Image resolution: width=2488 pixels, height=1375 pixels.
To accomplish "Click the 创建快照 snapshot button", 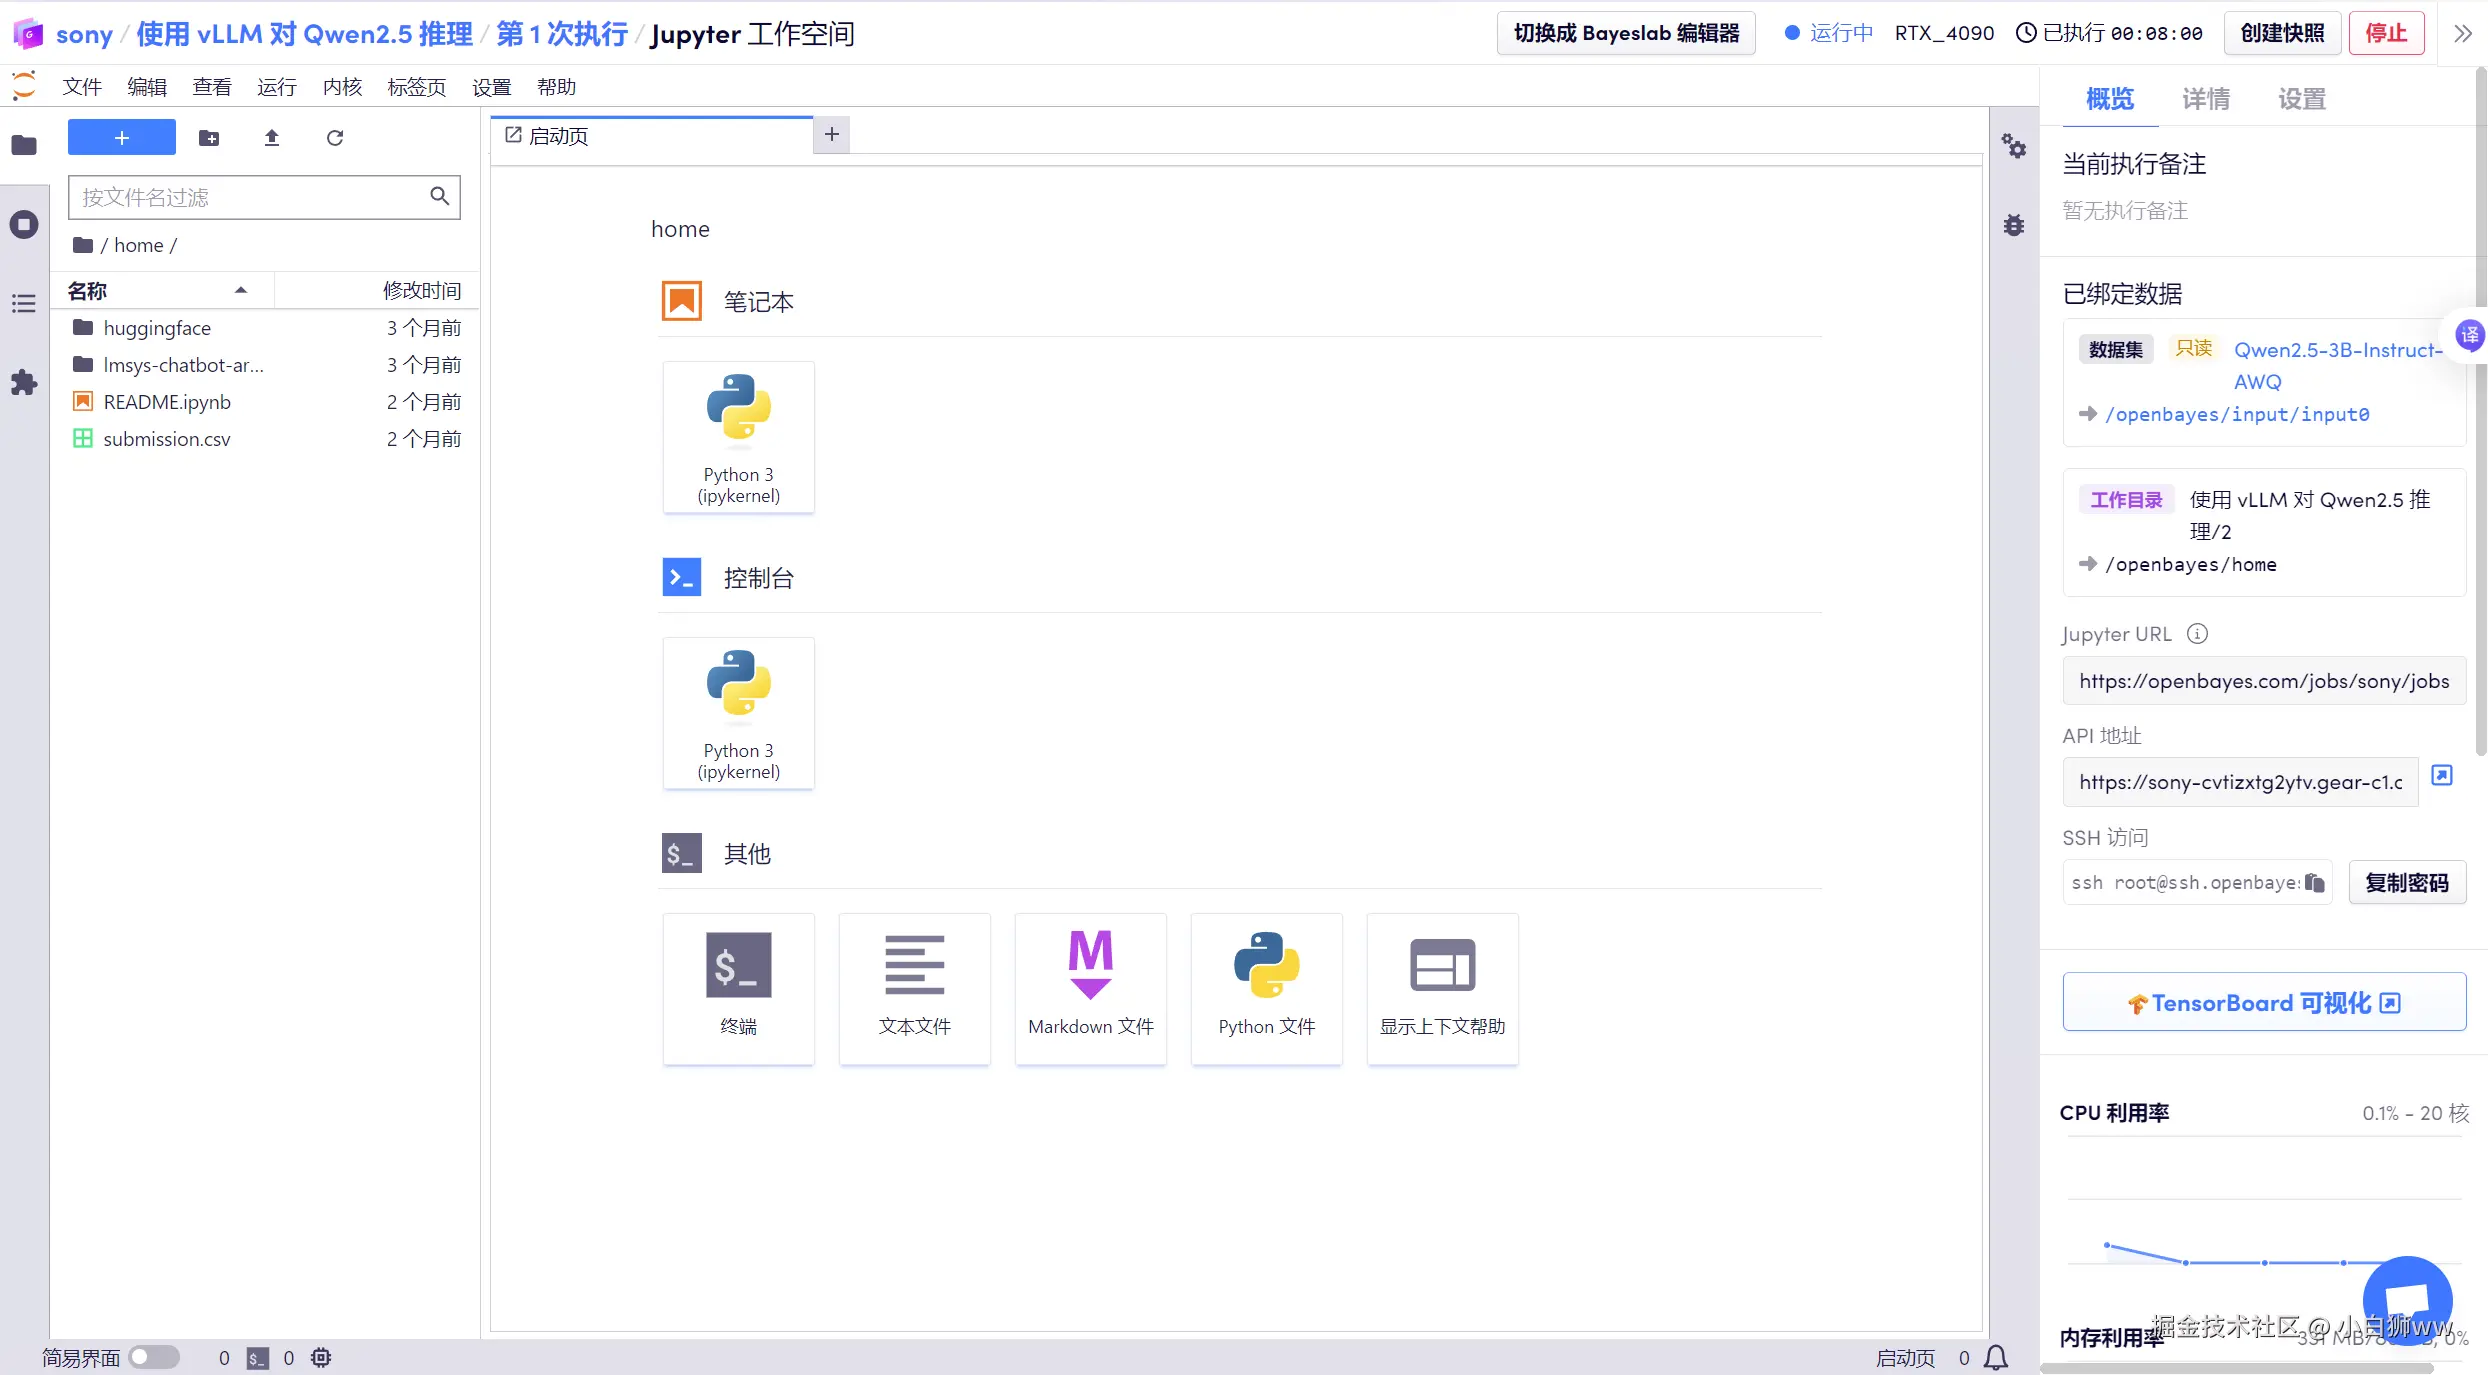I will (2282, 33).
